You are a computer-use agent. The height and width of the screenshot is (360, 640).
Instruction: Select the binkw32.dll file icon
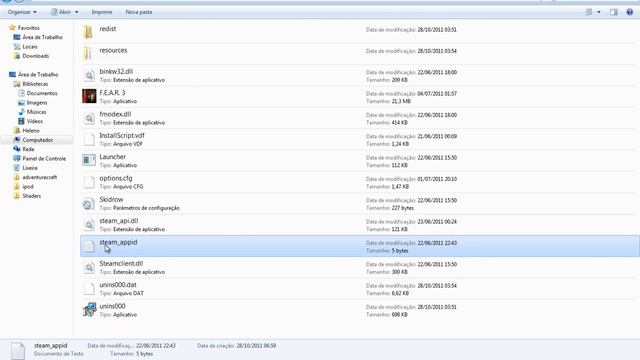(x=89, y=76)
